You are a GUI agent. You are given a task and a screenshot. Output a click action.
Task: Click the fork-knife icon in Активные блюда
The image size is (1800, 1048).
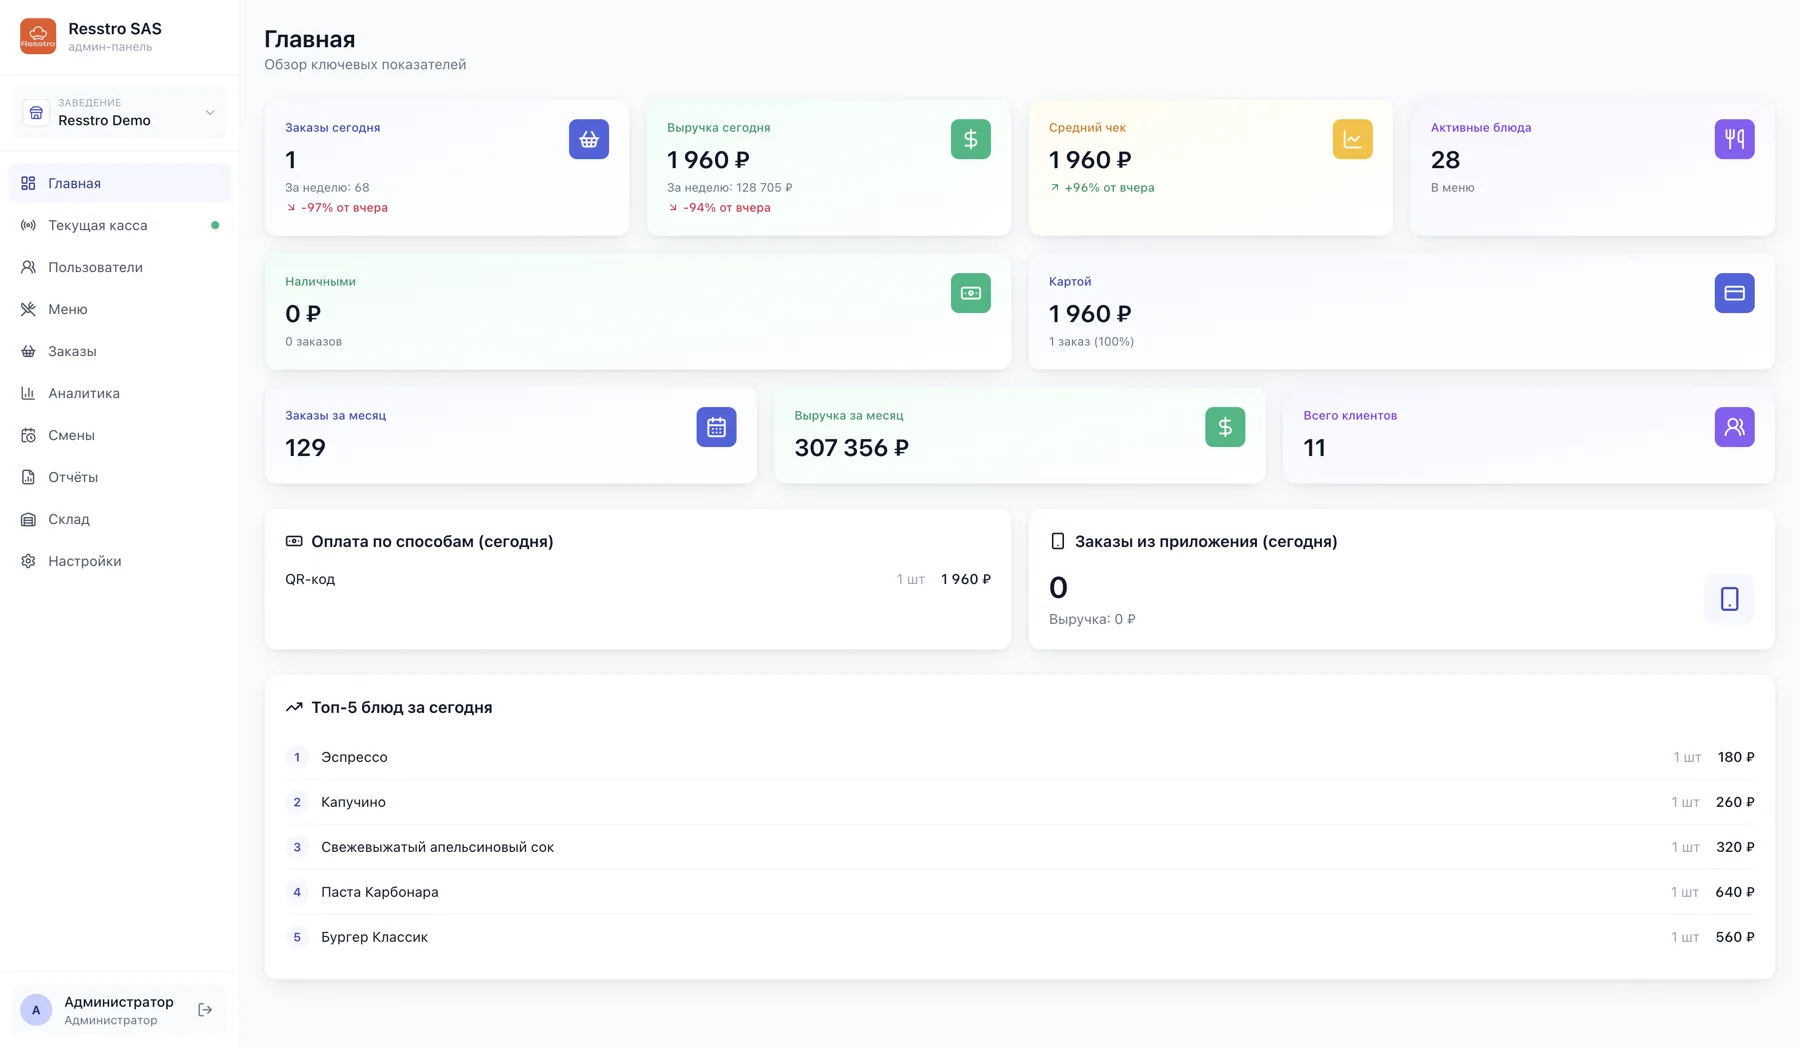pos(1734,139)
